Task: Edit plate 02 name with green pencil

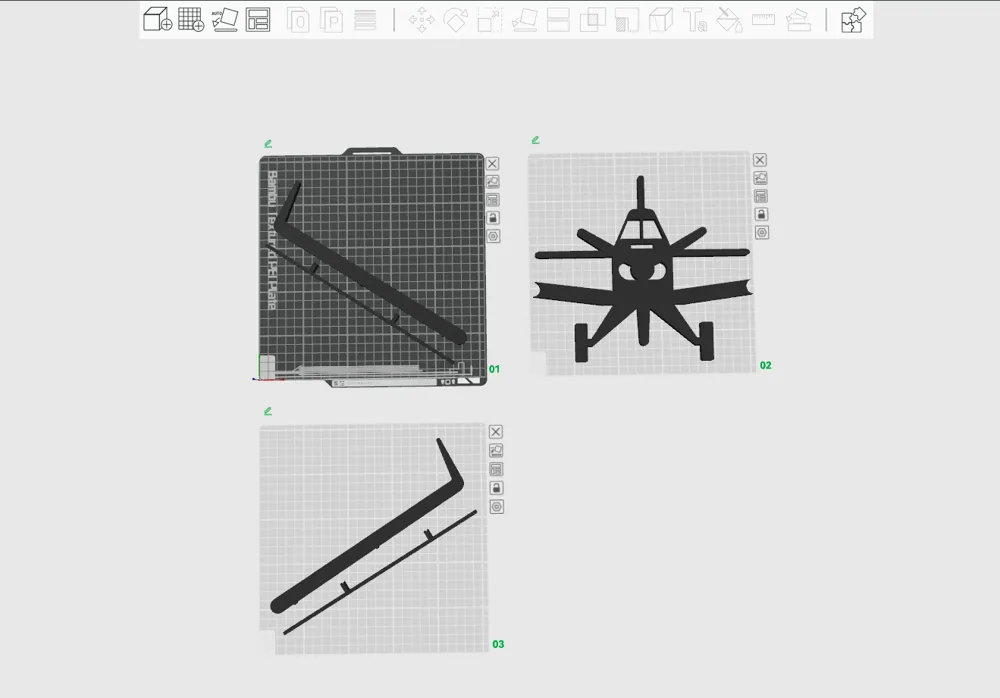Action: pos(536,140)
